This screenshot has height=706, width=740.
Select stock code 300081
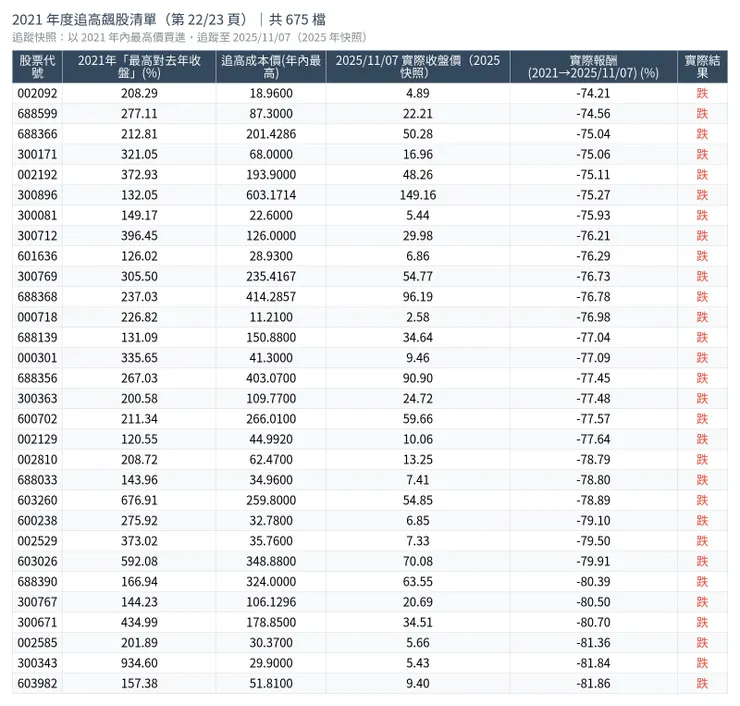(37, 215)
